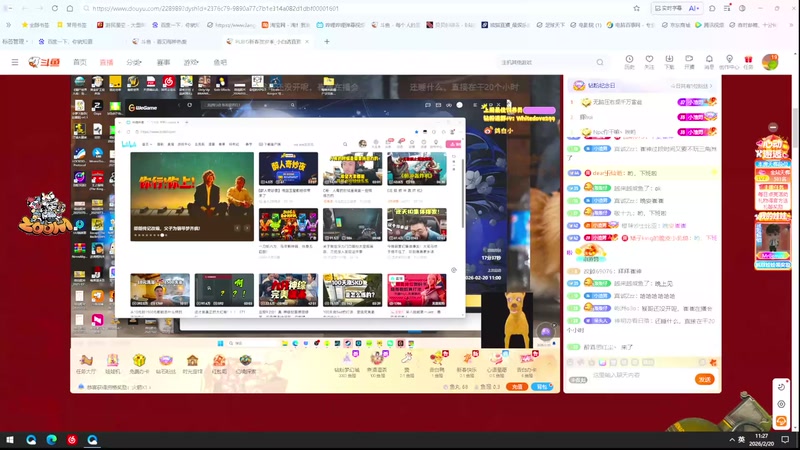Open the 免费办卡 gift box icon

139,364
